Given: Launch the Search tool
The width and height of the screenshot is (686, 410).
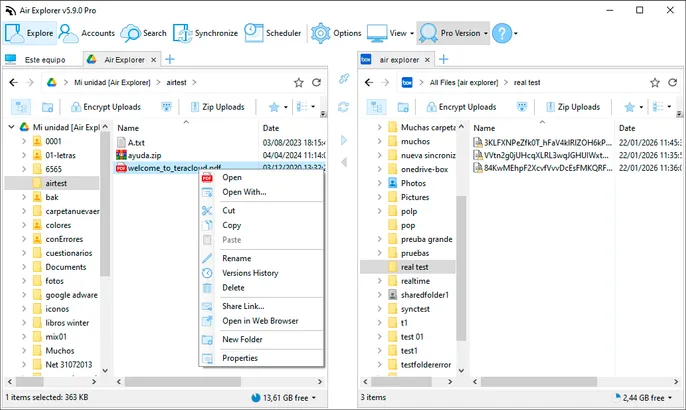Looking at the screenshot, I should (144, 33).
